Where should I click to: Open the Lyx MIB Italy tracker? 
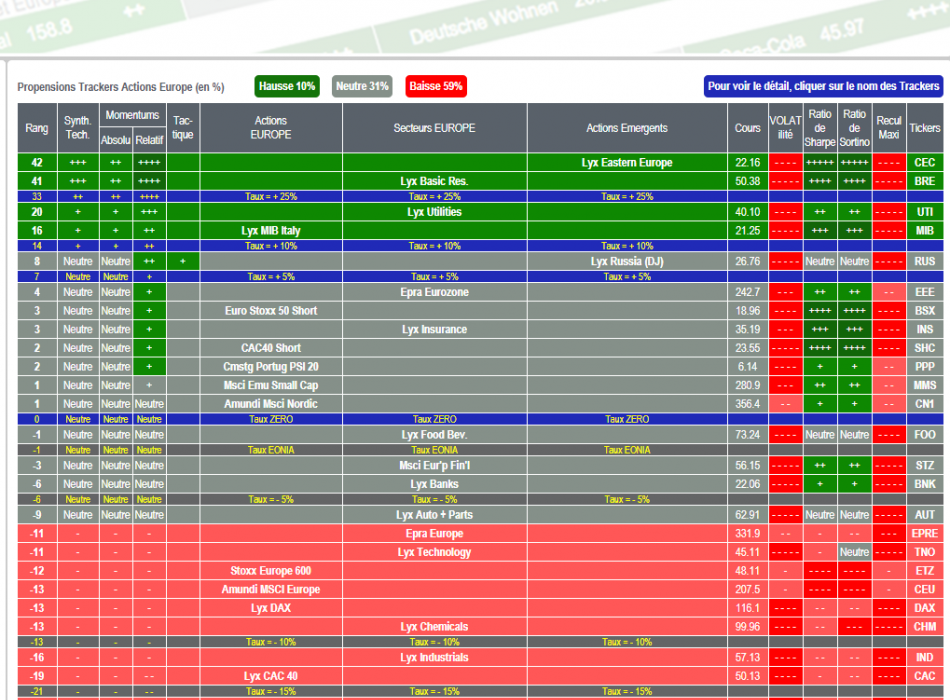pos(270,231)
